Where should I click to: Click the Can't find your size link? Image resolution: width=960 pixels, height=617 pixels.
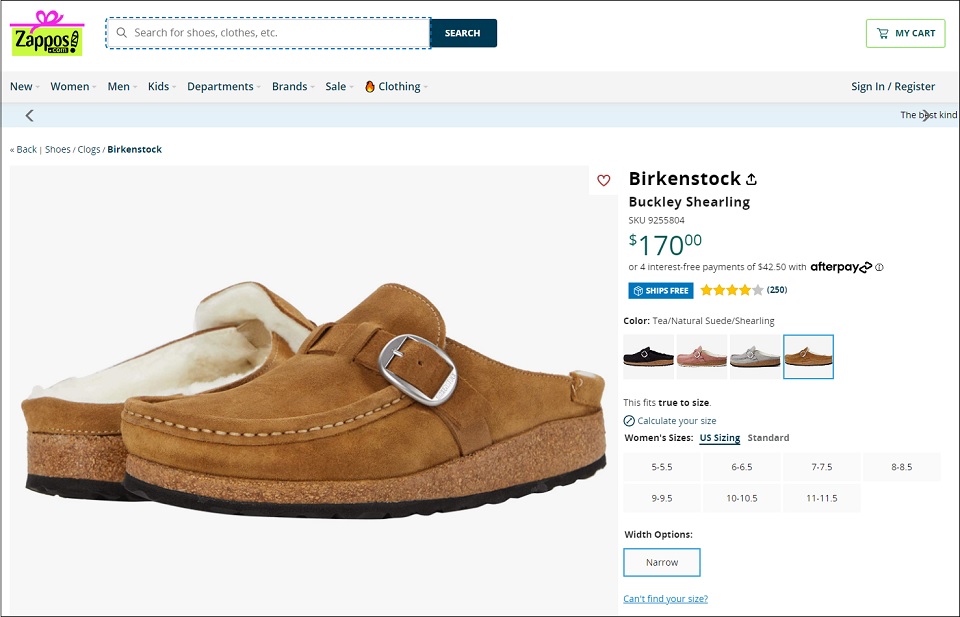pyautogui.click(x=665, y=599)
